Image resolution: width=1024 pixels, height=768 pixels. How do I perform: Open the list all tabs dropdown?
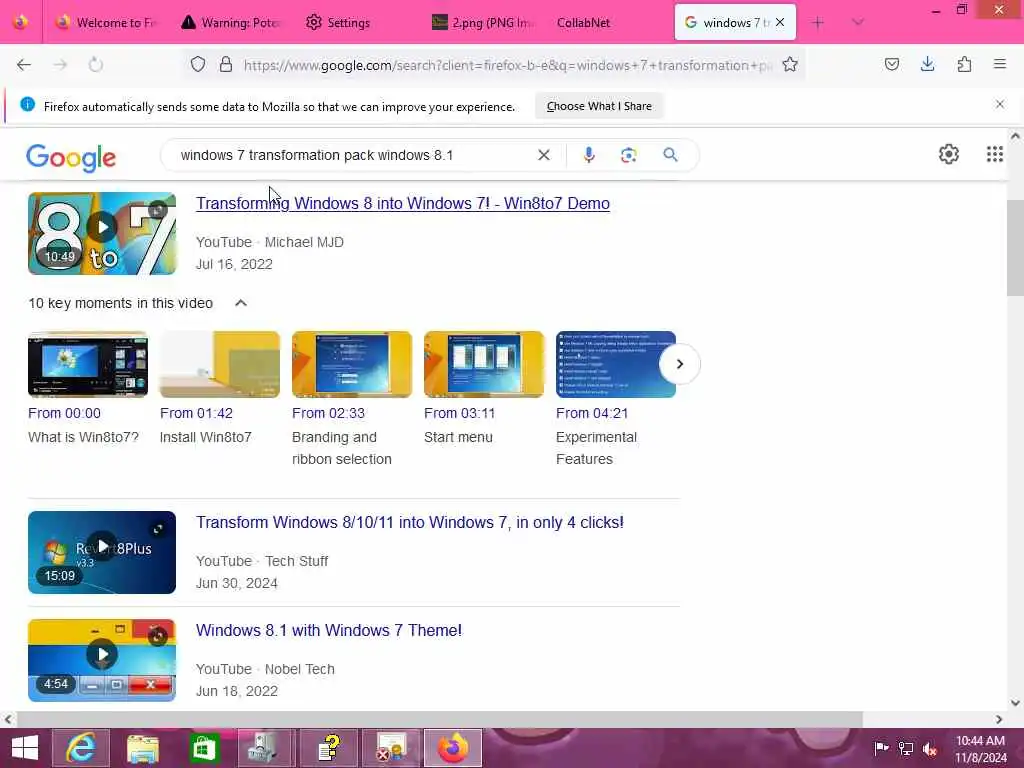(858, 22)
